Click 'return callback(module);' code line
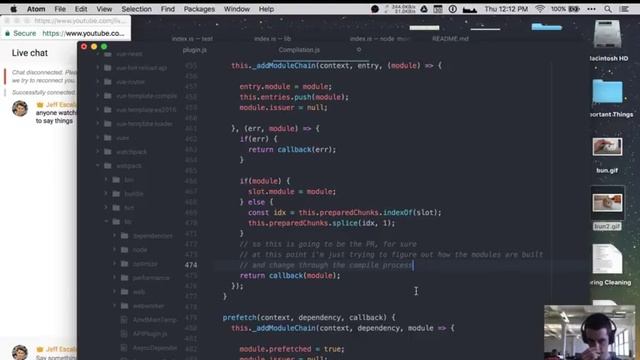This screenshot has width=640, height=360. [290, 276]
